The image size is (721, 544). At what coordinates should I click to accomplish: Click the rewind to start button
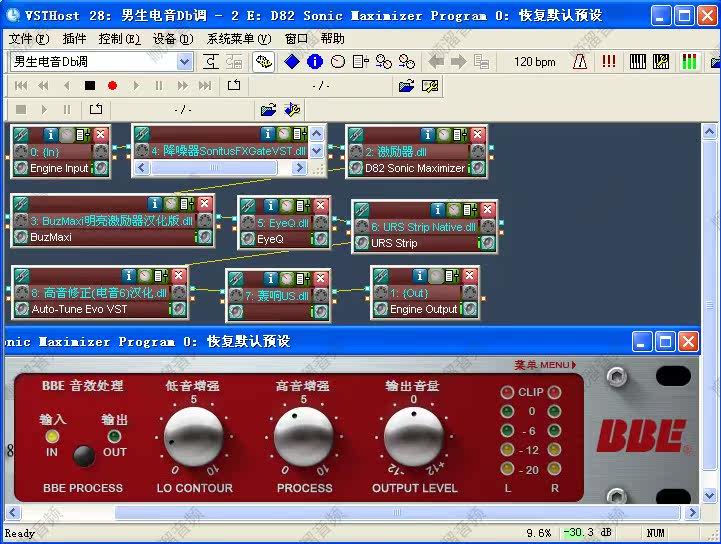(21, 86)
